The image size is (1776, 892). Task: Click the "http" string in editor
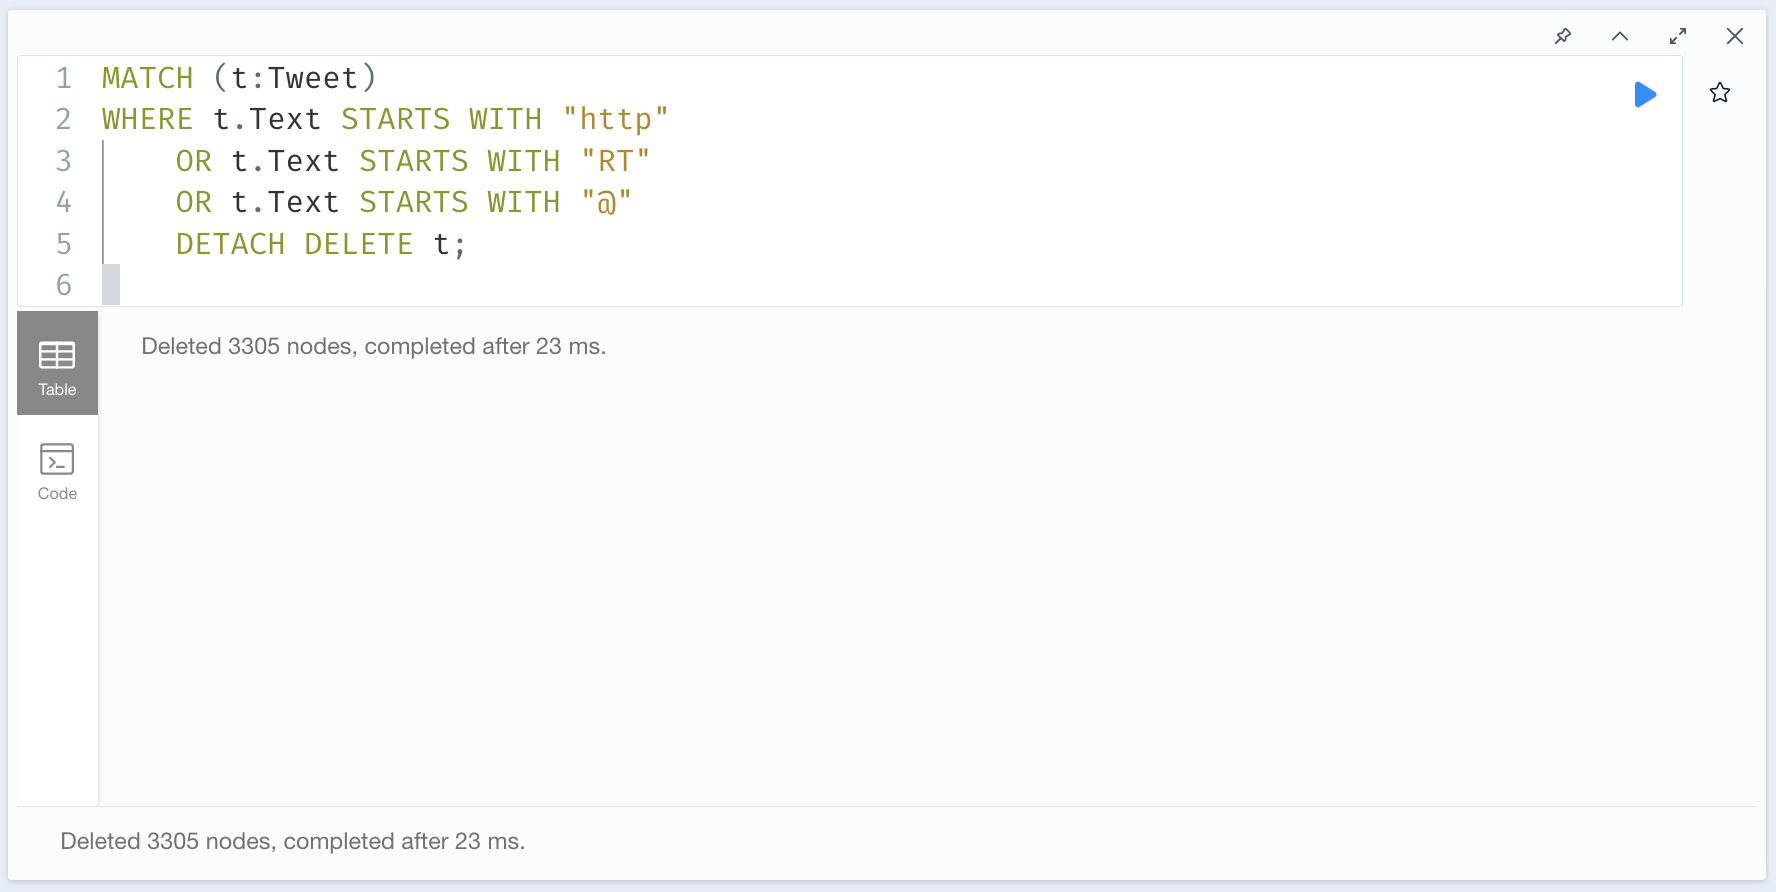615,119
